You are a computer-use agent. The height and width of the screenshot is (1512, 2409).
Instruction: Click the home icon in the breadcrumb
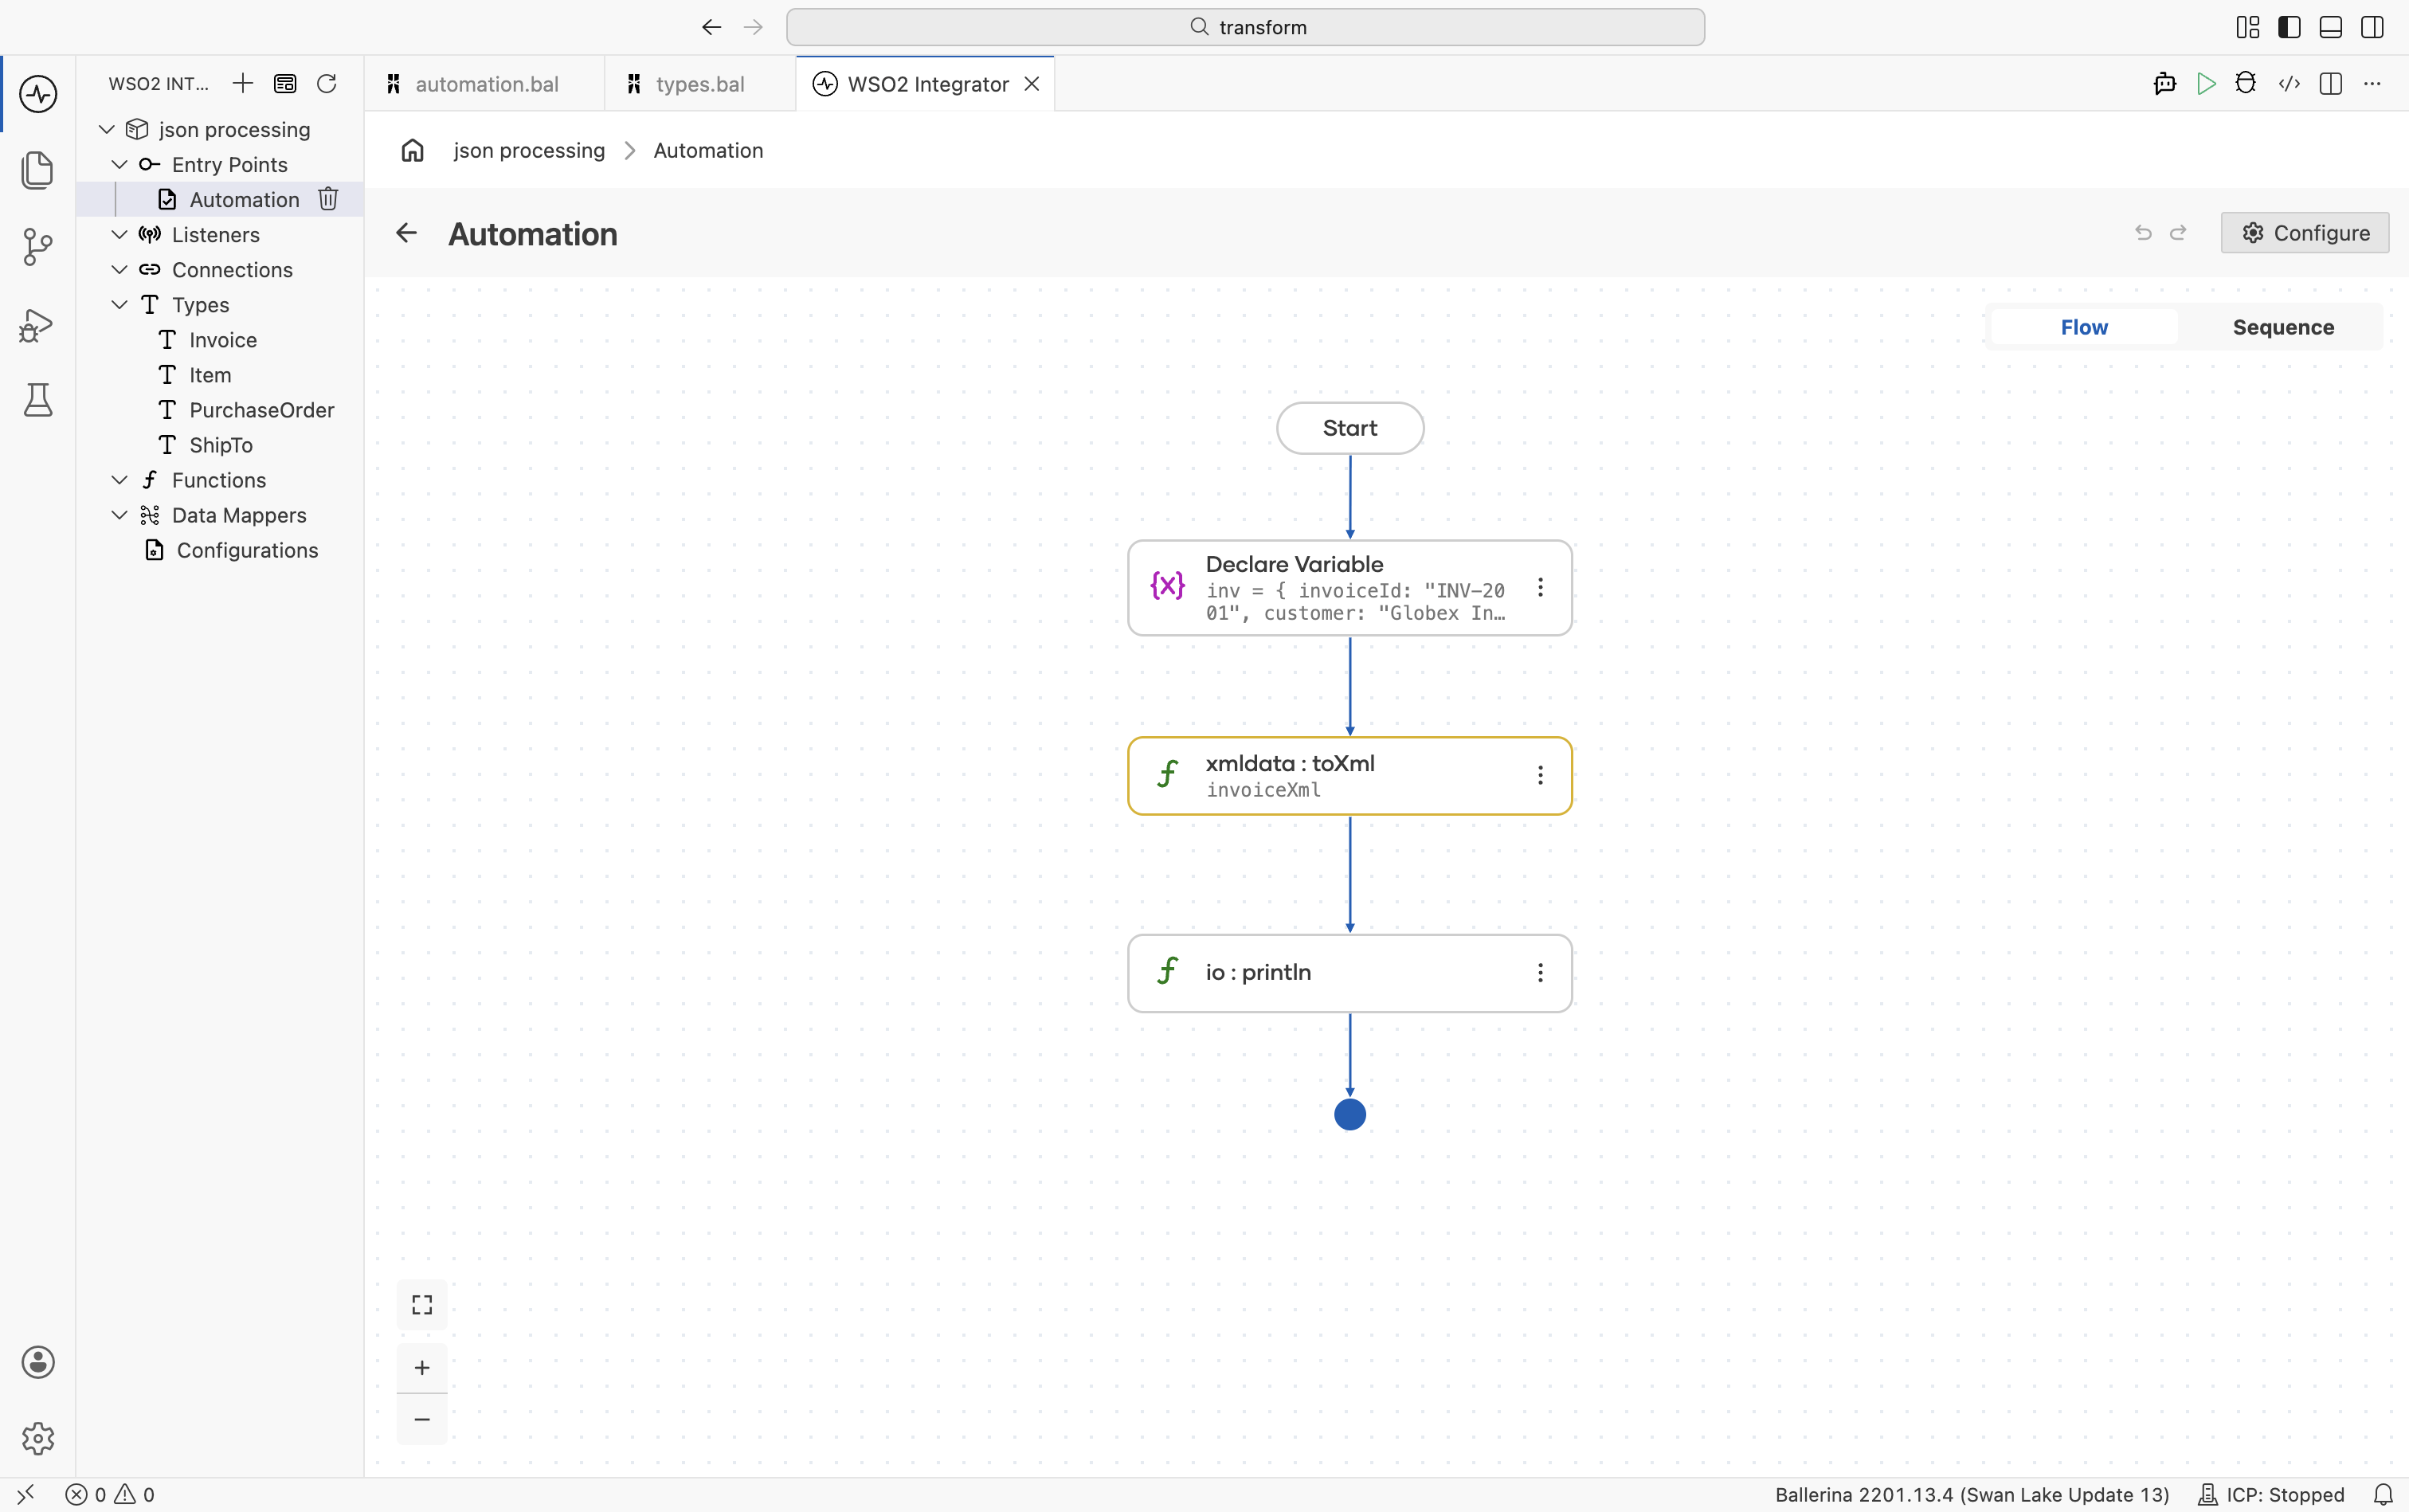(x=413, y=150)
